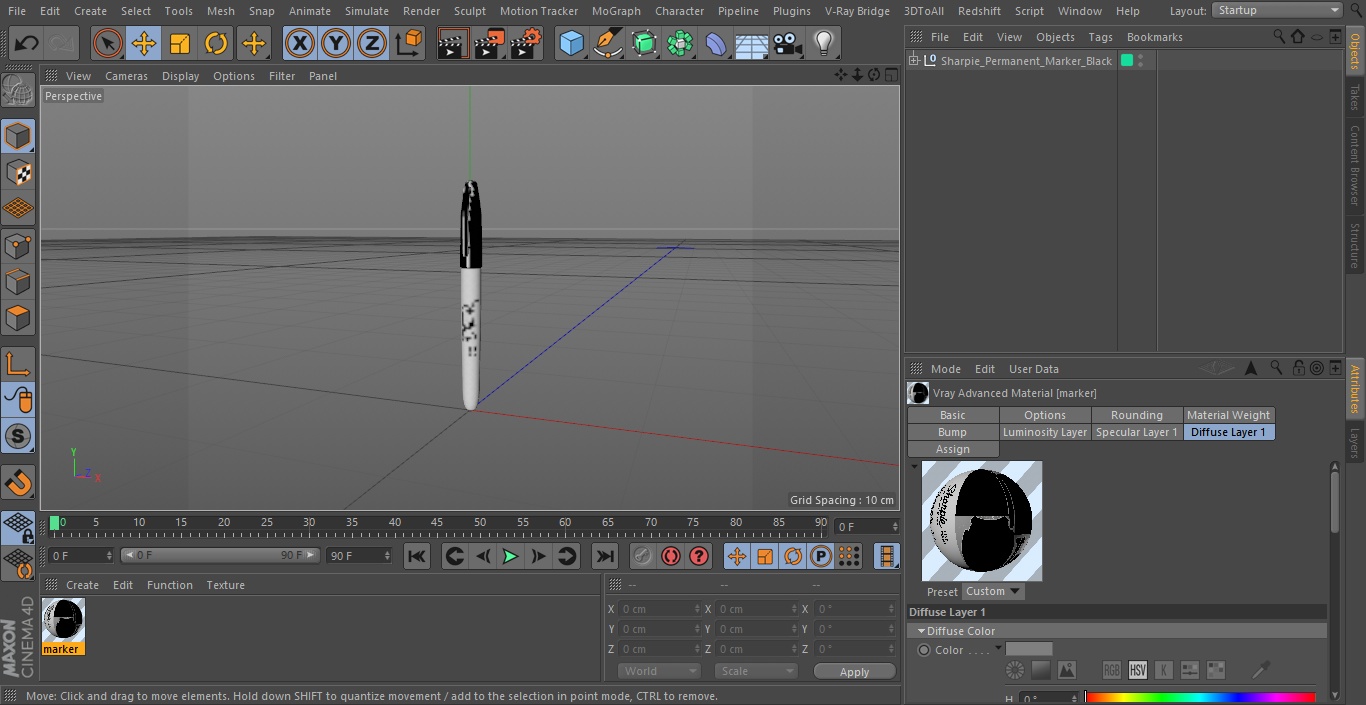Viewport: 1366px width, 705px height.
Task: Toggle Position keyframe recording
Action: coord(737,556)
